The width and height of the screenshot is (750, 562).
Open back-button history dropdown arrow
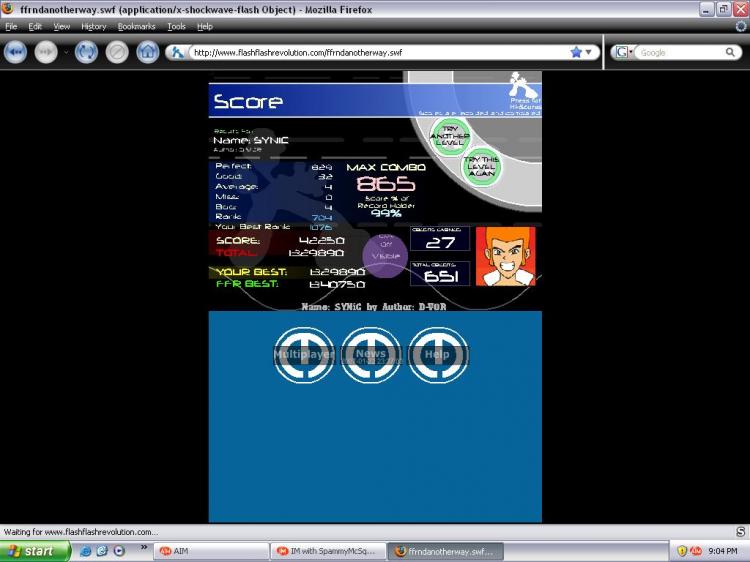tap(66, 52)
